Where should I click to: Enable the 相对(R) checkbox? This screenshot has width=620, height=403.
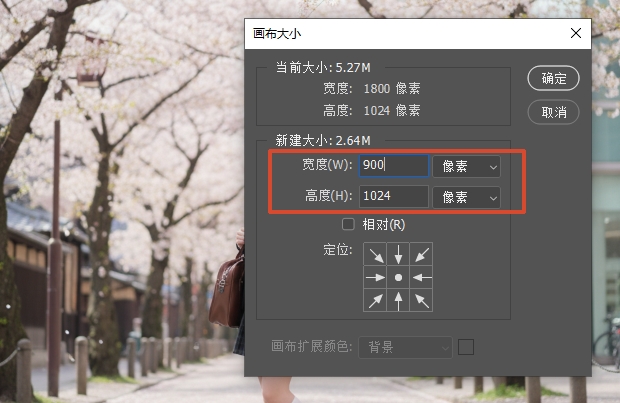click(x=348, y=224)
